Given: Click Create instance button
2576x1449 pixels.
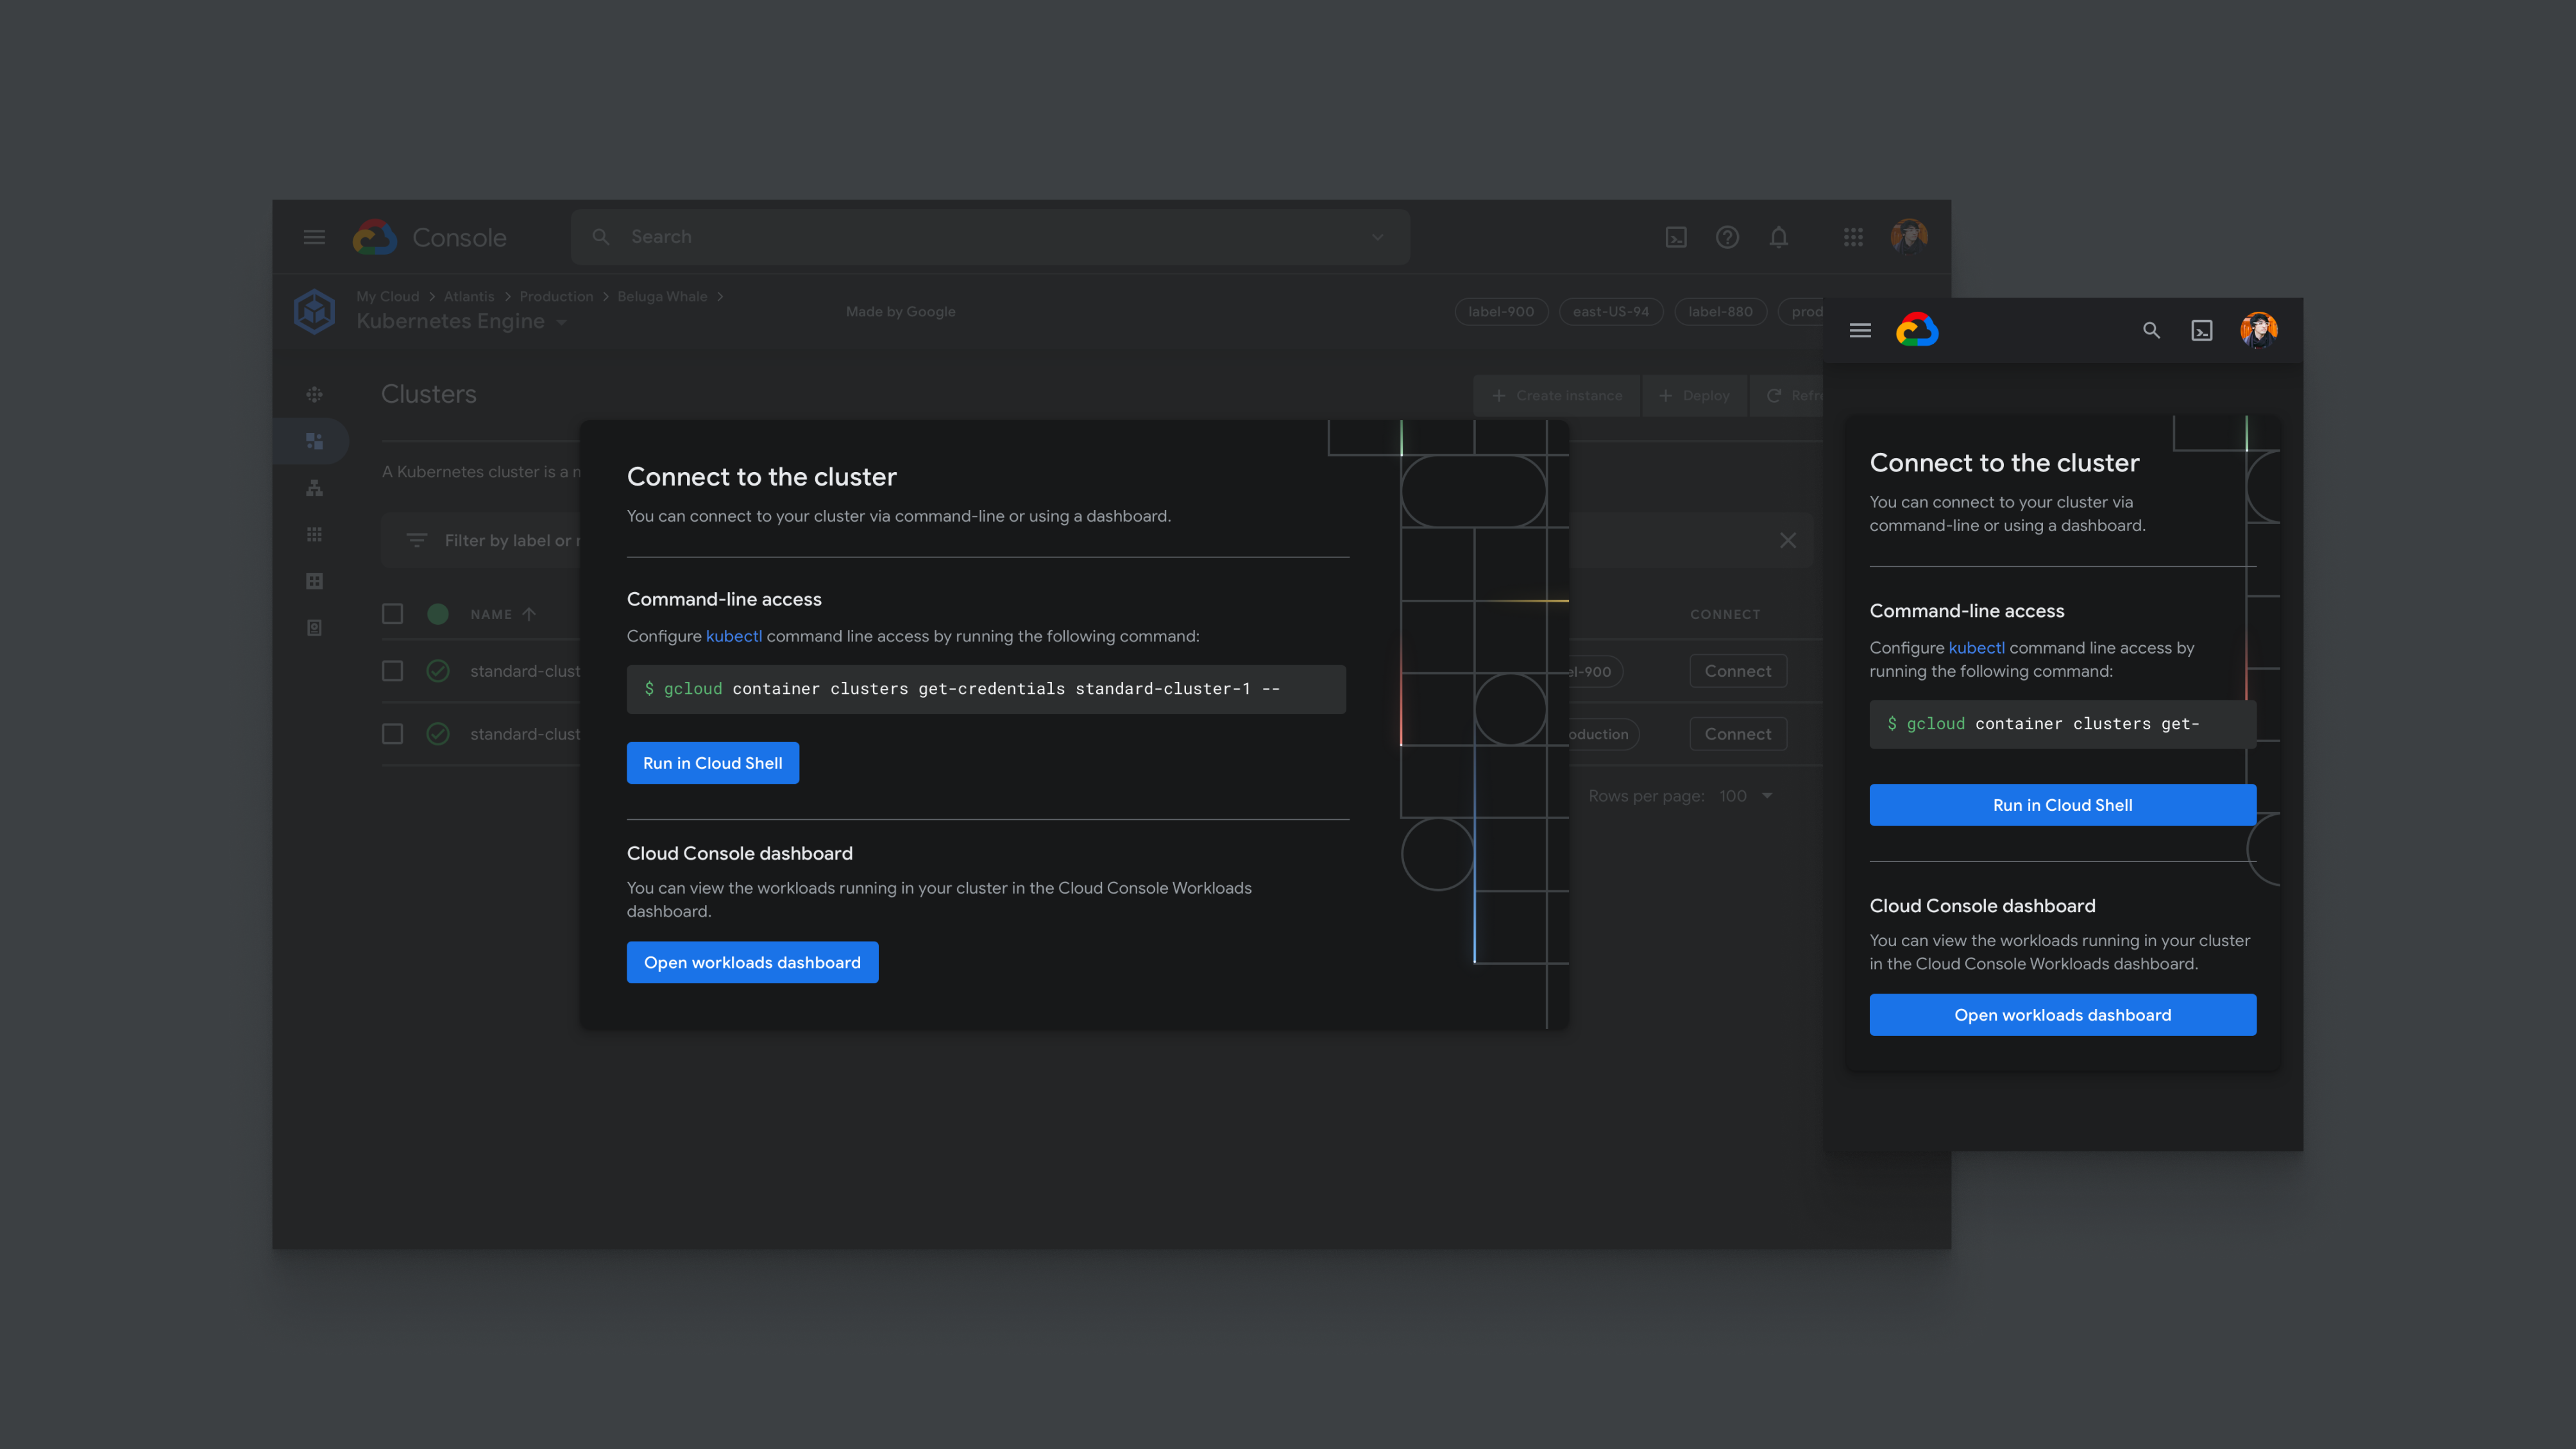Looking at the screenshot, I should (1557, 395).
